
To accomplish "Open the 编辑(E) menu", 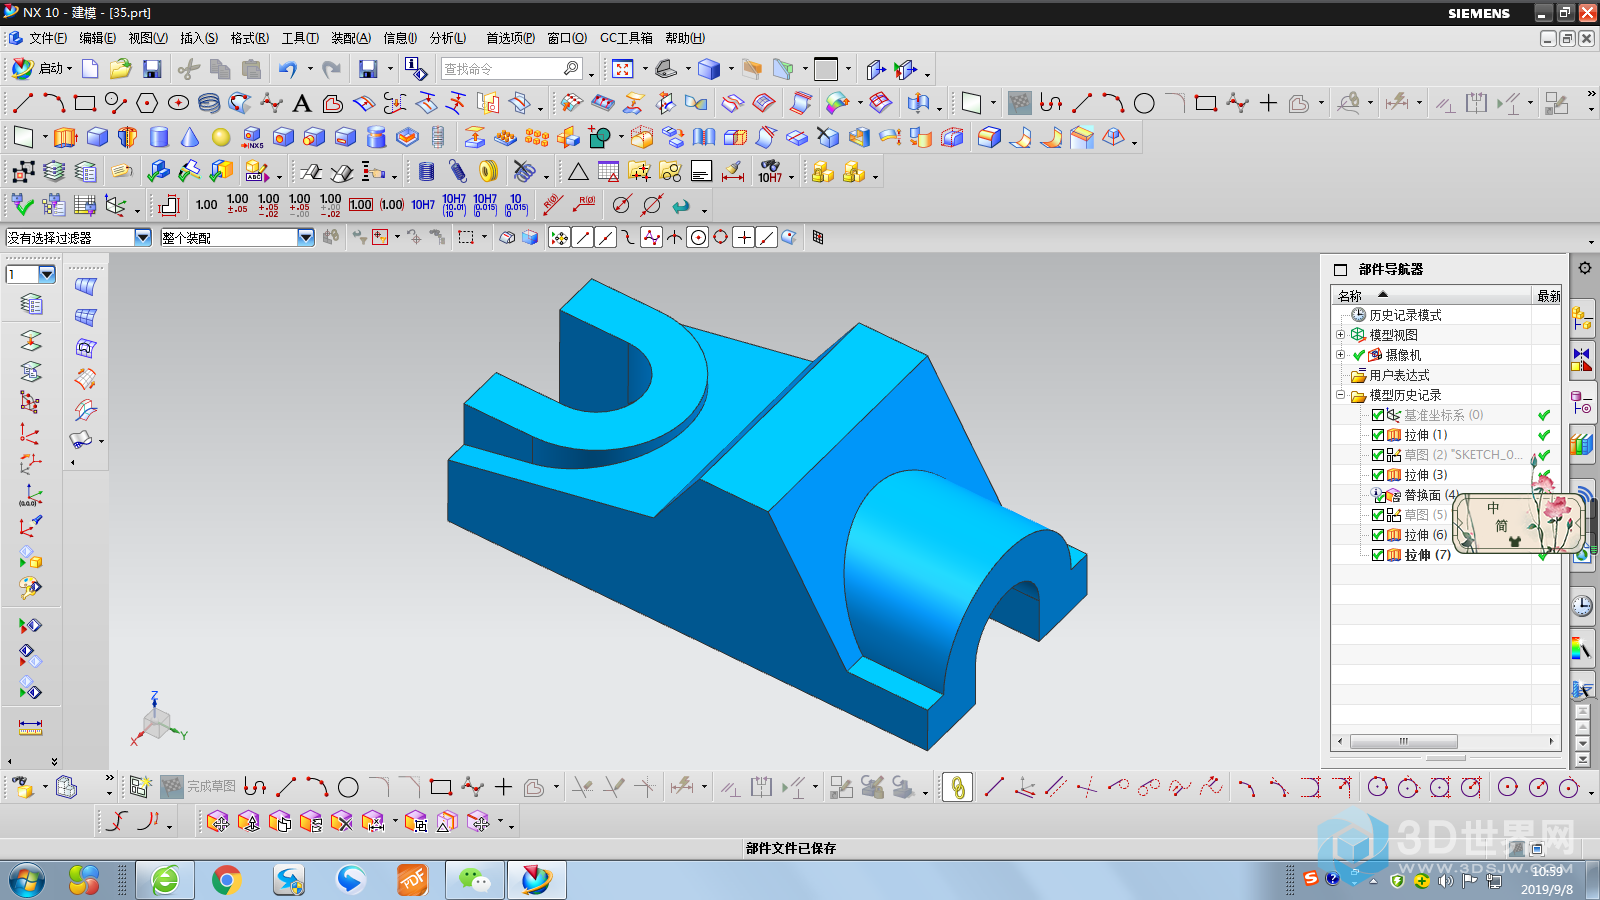I will point(98,38).
